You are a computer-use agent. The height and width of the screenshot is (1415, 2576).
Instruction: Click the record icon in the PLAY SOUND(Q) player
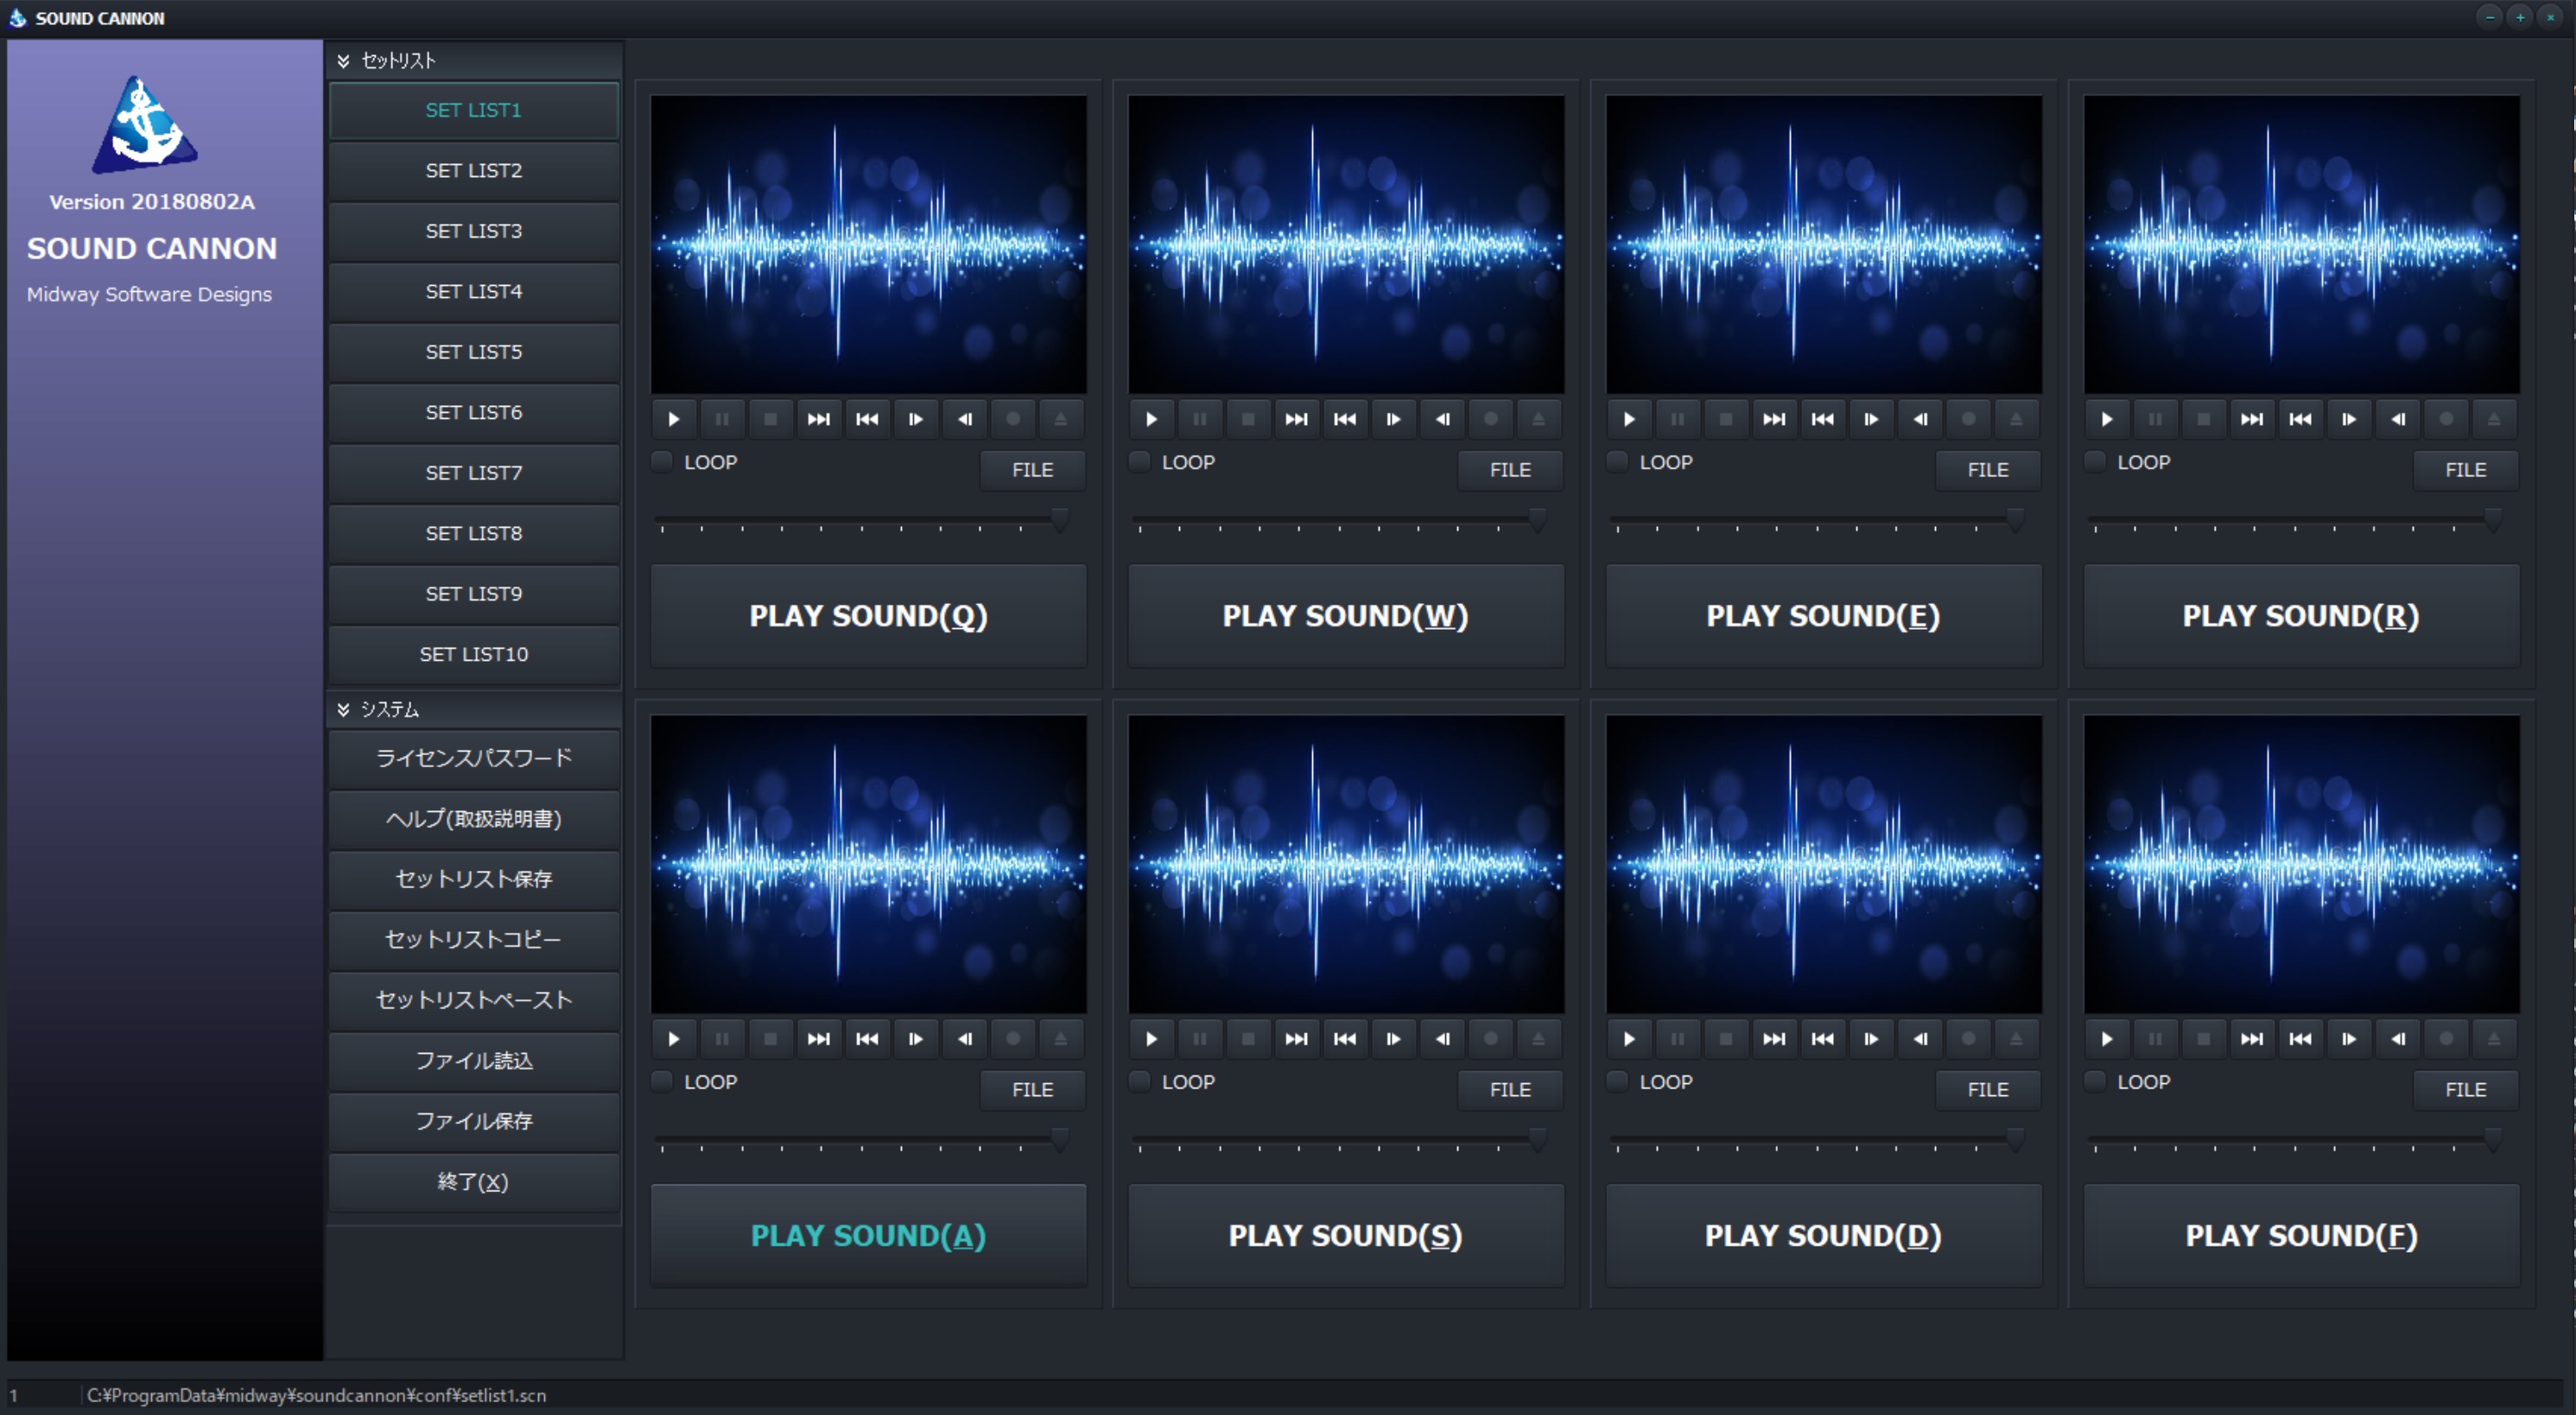coord(1013,419)
